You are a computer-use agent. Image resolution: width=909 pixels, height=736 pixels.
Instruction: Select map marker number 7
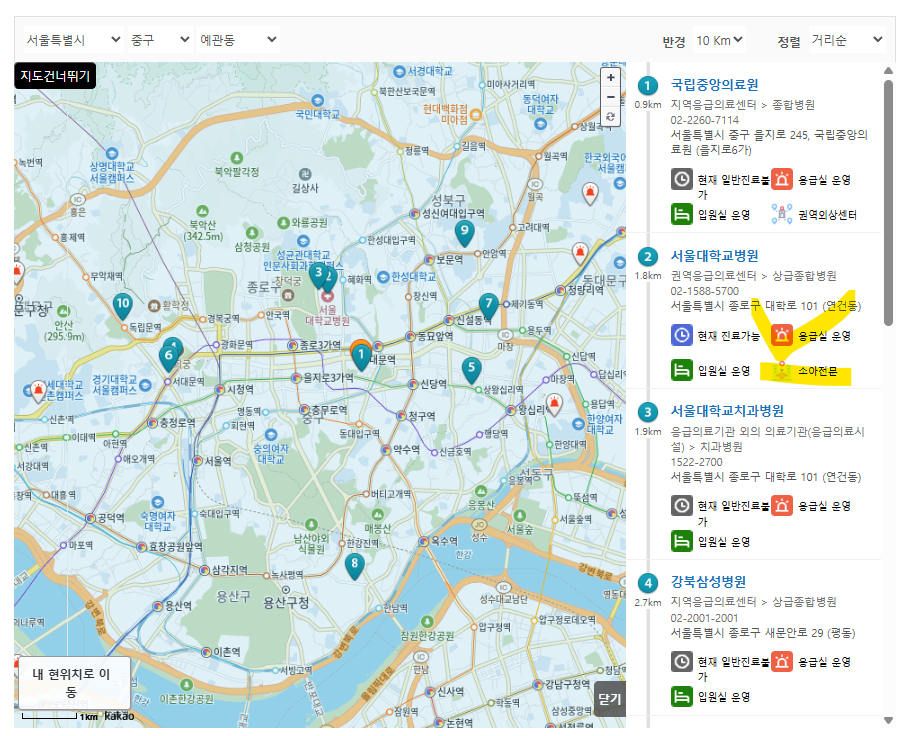pos(489,307)
